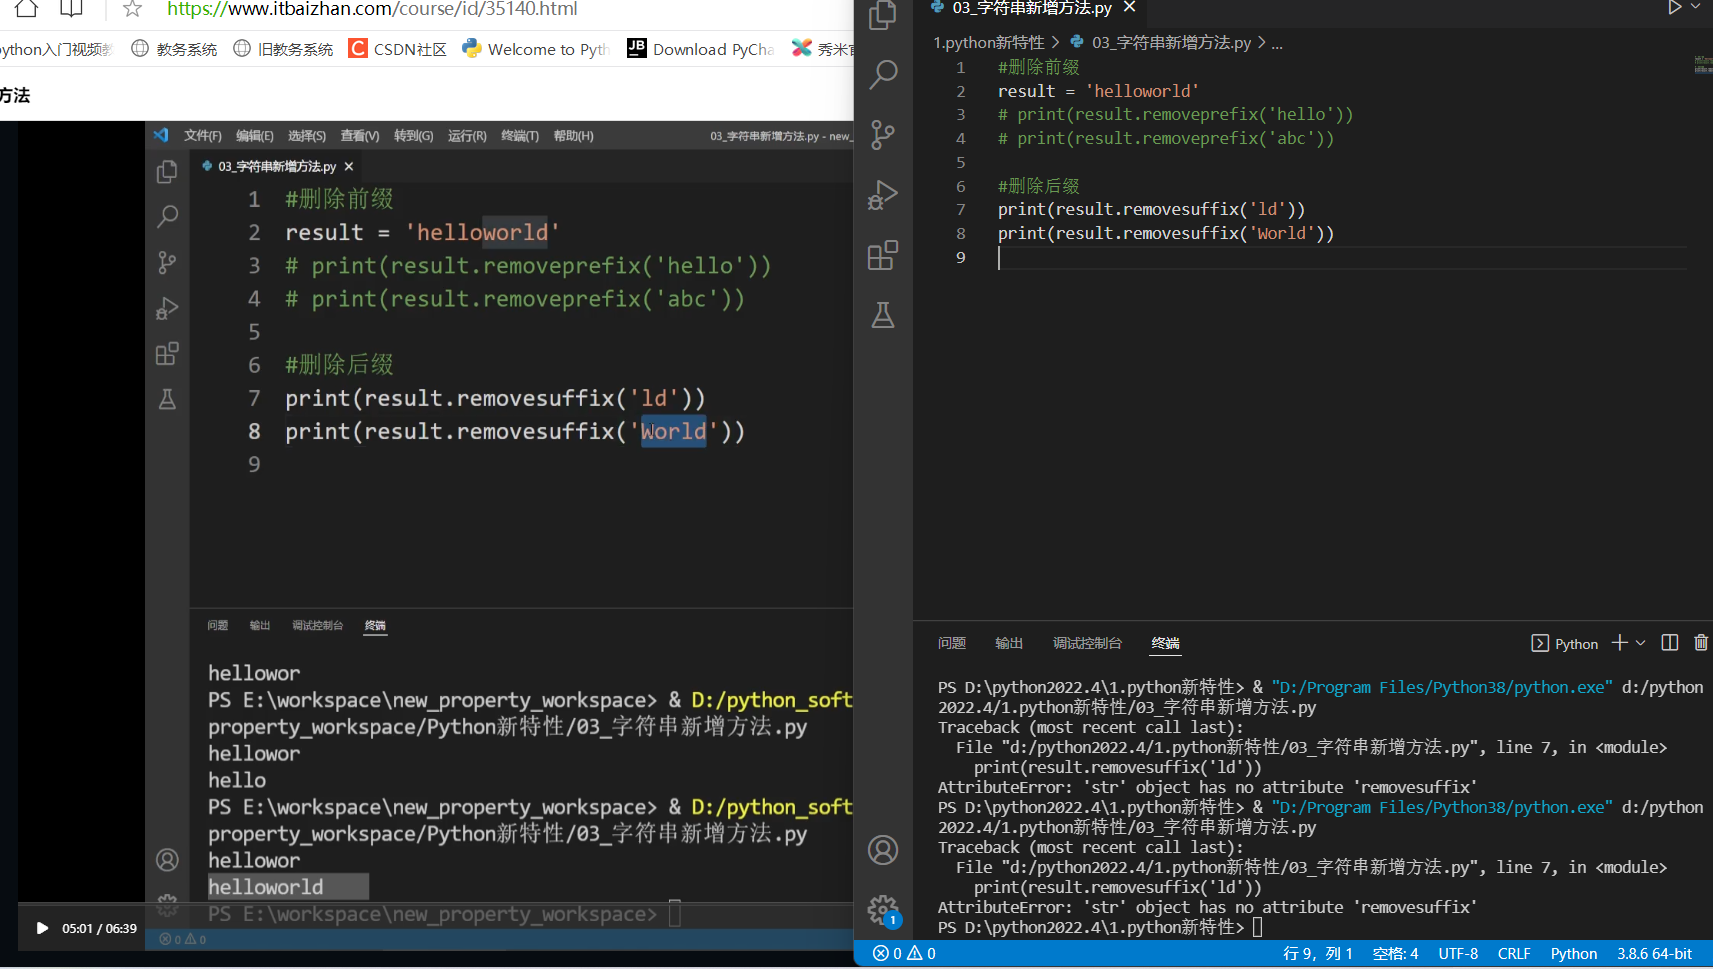Viewport: 1713px width, 969px height.
Task: Select the 03_字符串新增方法.py tab in right editor
Action: [x=1032, y=8]
